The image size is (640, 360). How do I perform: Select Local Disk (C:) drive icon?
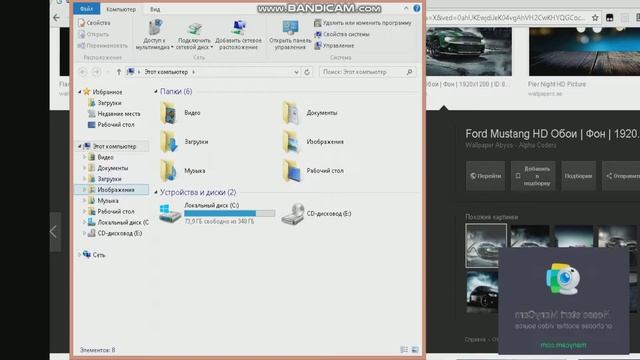(x=170, y=214)
